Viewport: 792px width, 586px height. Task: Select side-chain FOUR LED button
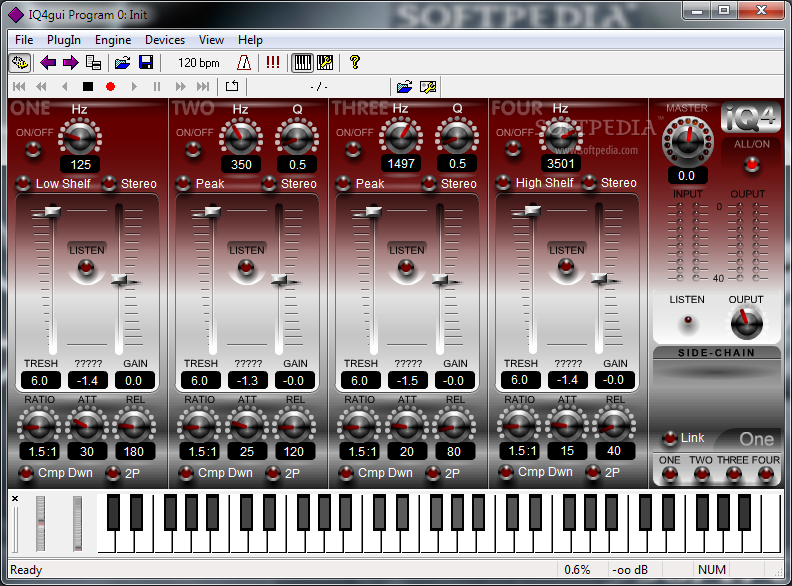766,474
